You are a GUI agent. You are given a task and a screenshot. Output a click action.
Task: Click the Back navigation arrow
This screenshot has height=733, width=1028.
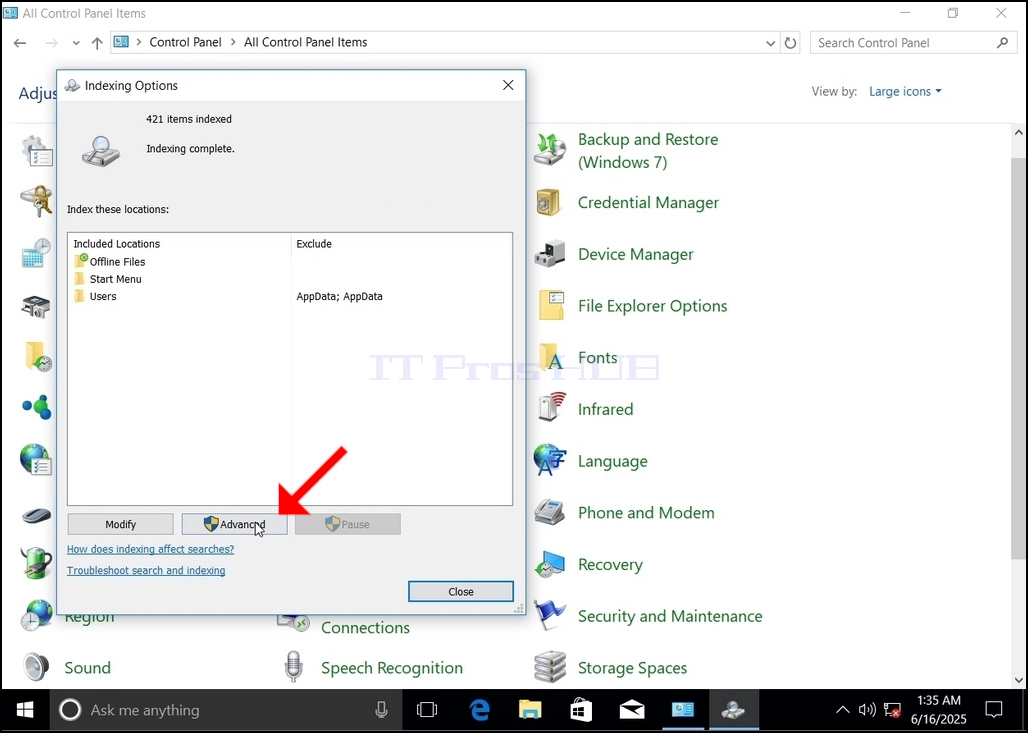20,43
